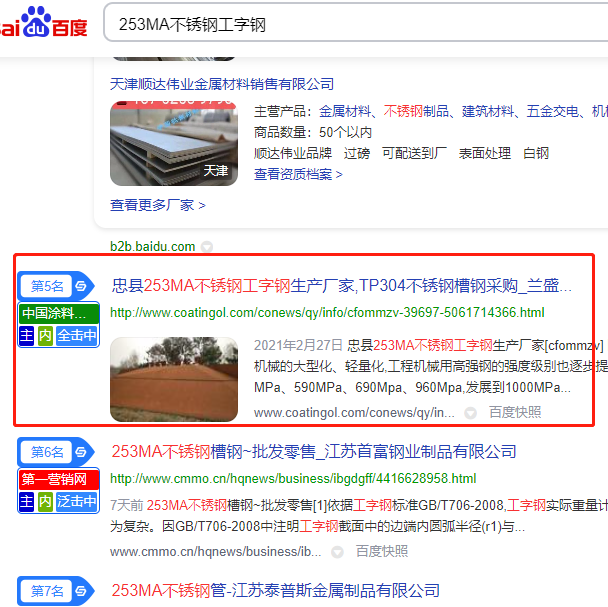This screenshot has width=608, height=607.
Task: Click the search box containing 253MA不锈钢工字钢
Action: pyautogui.click(x=356, y=22)
